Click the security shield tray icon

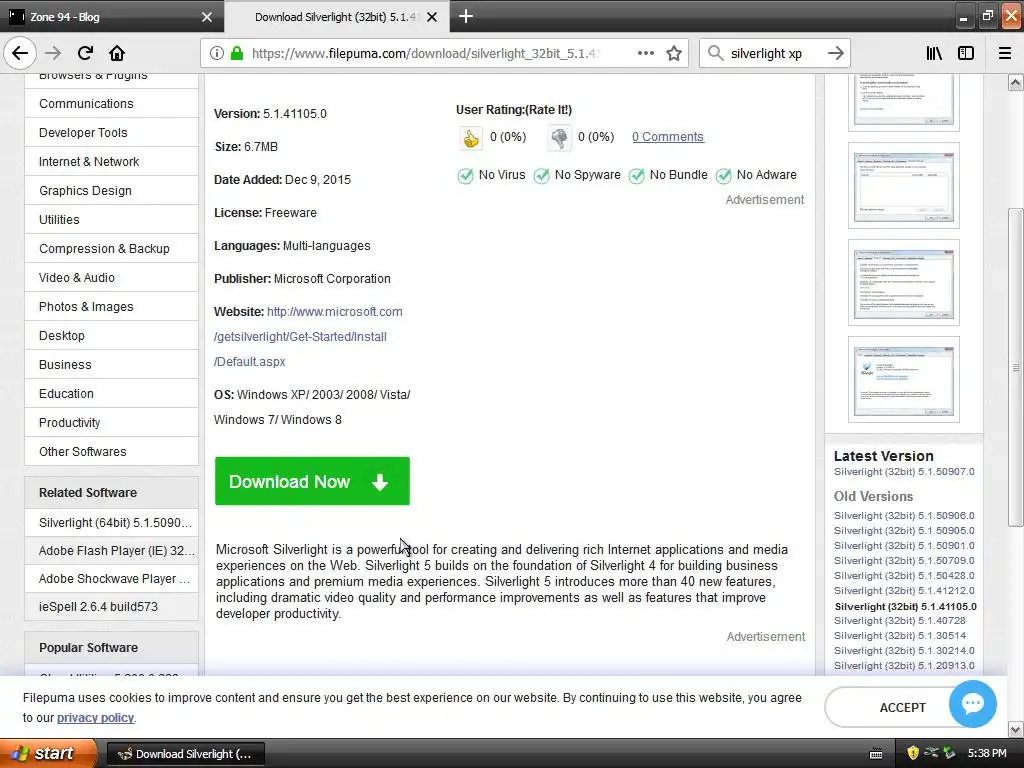[x=912, y=753]
